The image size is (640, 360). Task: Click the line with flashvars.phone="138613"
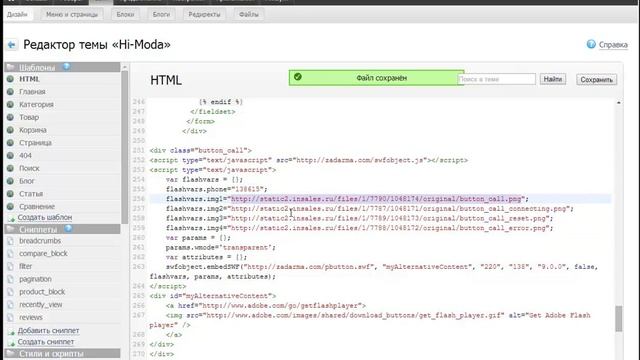(x=216, y=189)
